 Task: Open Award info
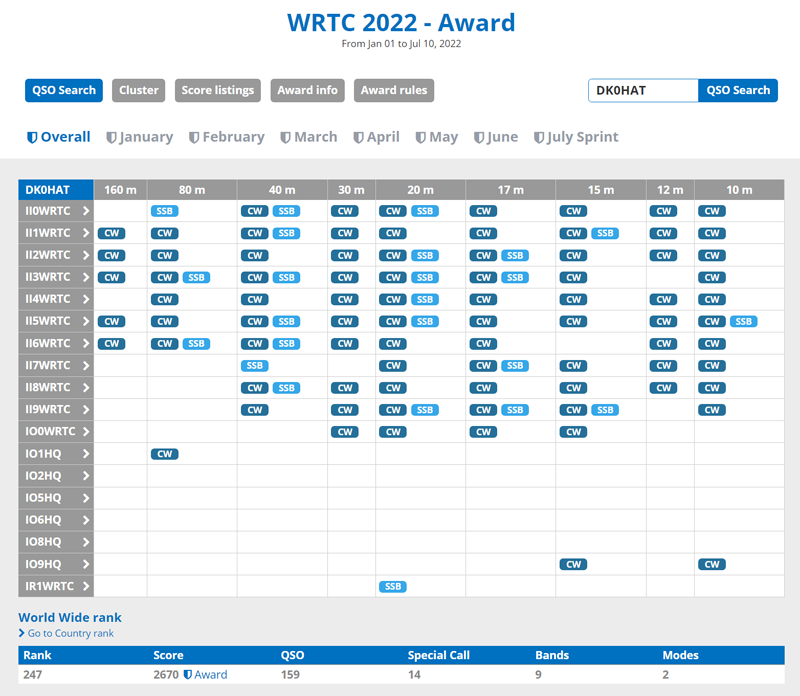(x=308, y=90)
